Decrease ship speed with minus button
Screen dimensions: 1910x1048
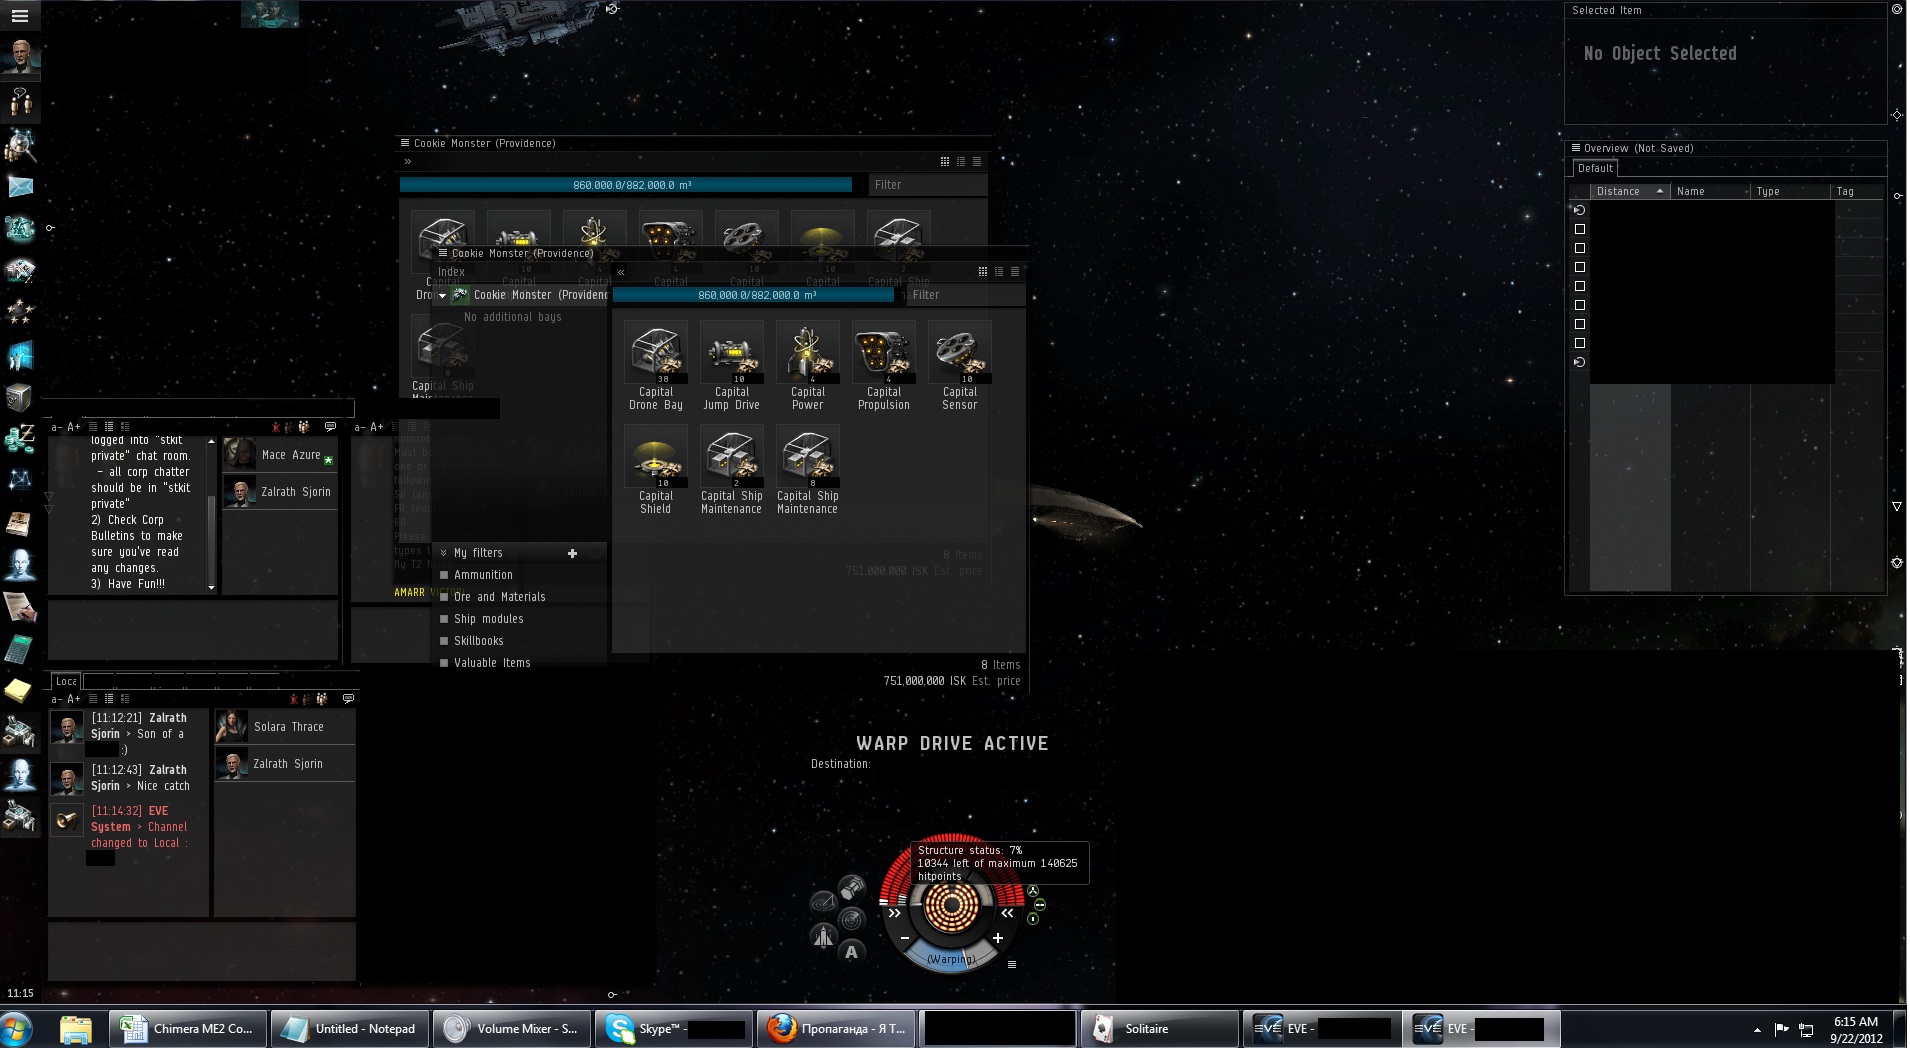pyautogui.click(x=905, y=938)
